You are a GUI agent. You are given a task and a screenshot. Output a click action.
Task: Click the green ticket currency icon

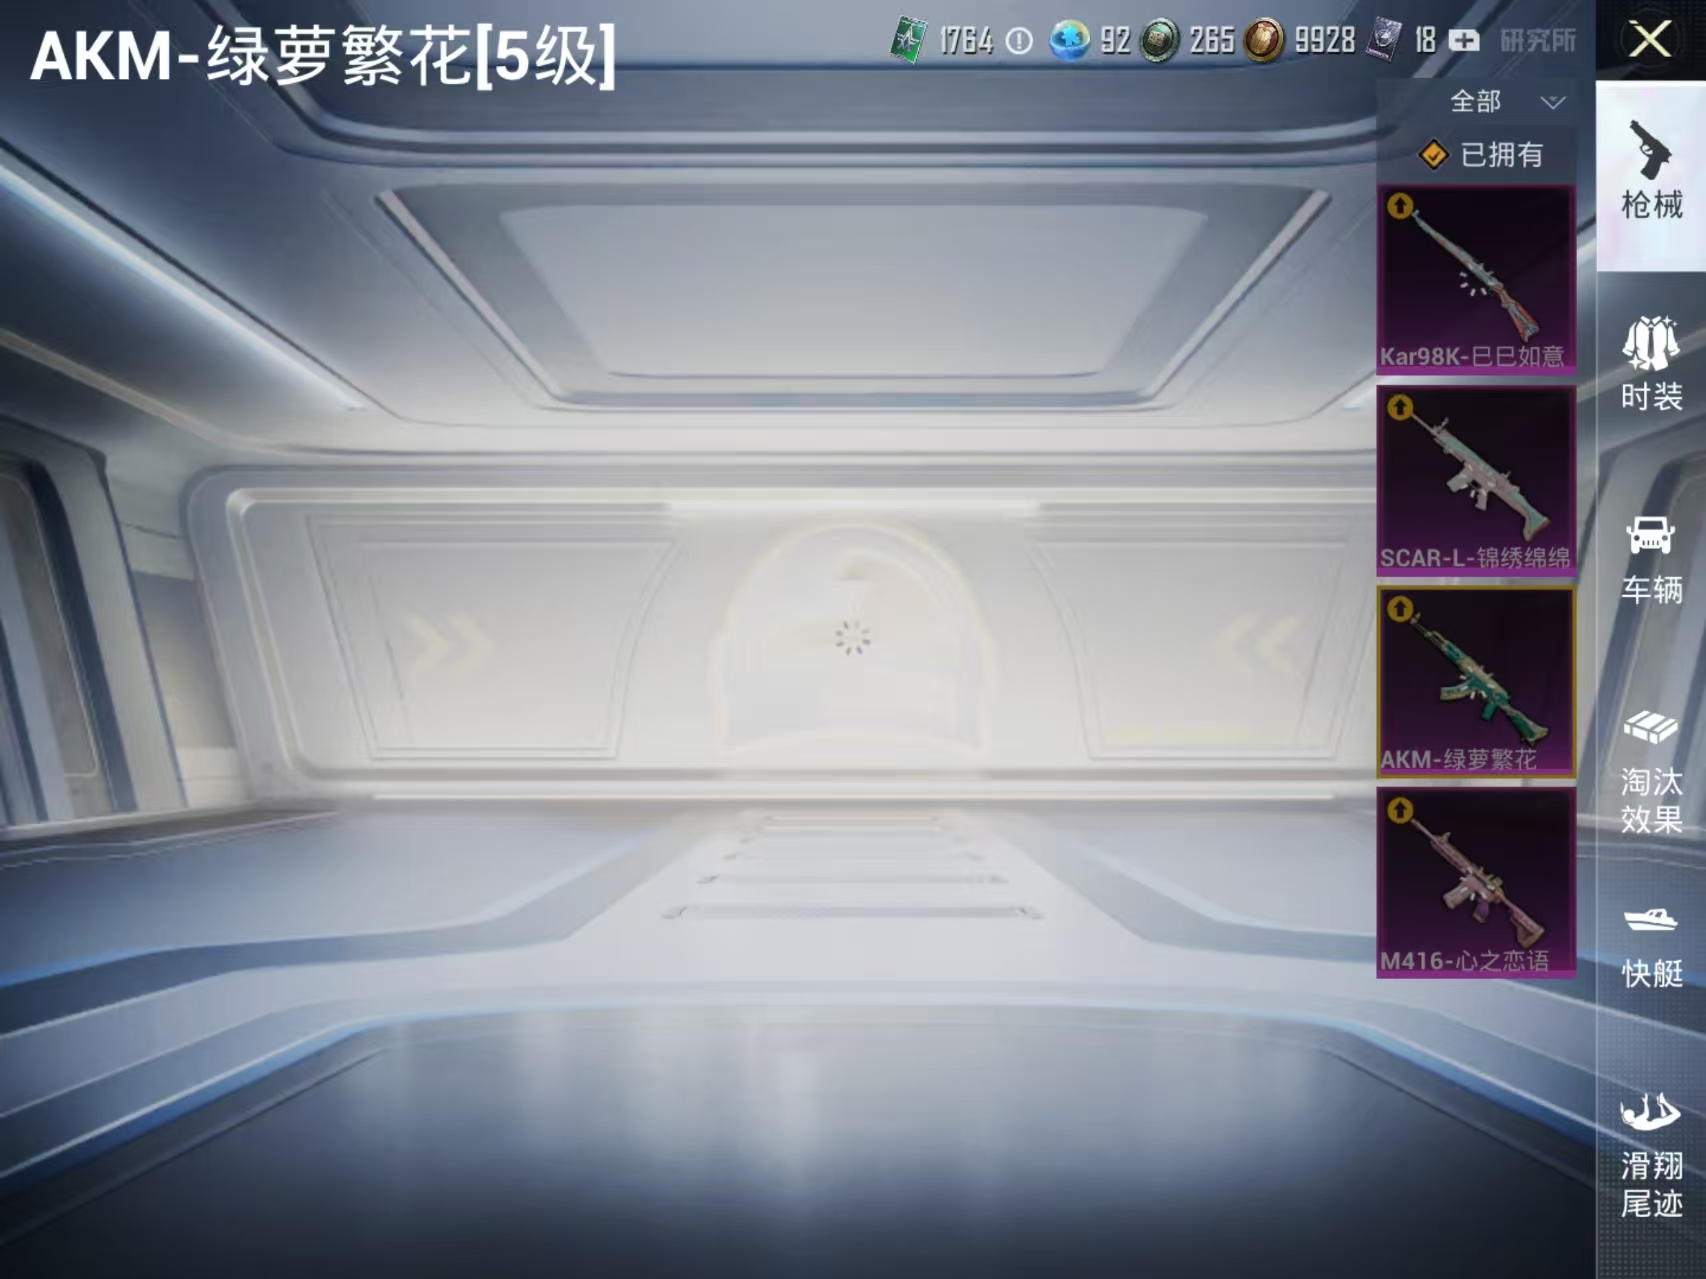click(908, 41)
